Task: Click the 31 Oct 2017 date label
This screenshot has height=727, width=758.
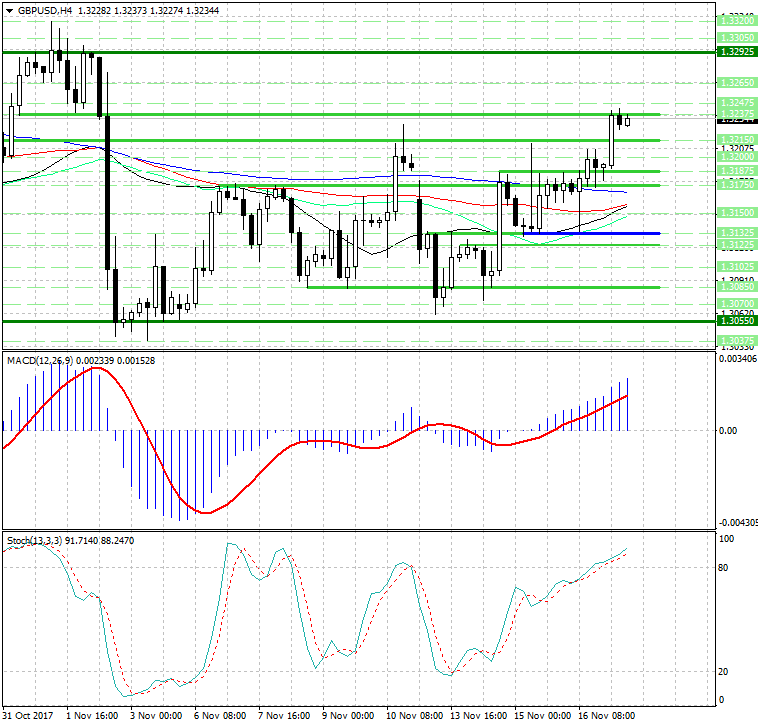Action: (27, 717)
